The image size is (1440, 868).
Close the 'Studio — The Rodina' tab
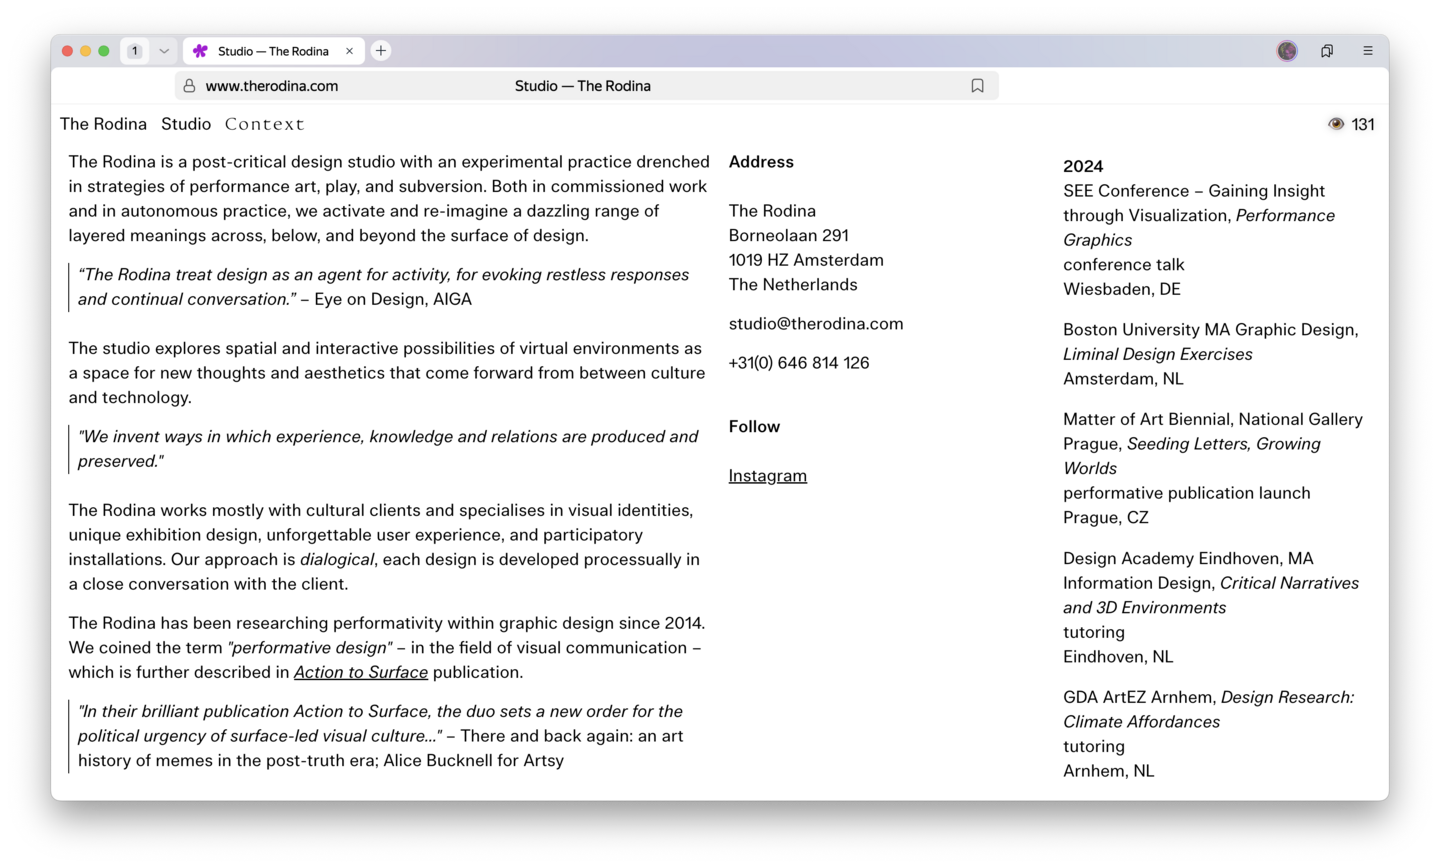[349, 51]
